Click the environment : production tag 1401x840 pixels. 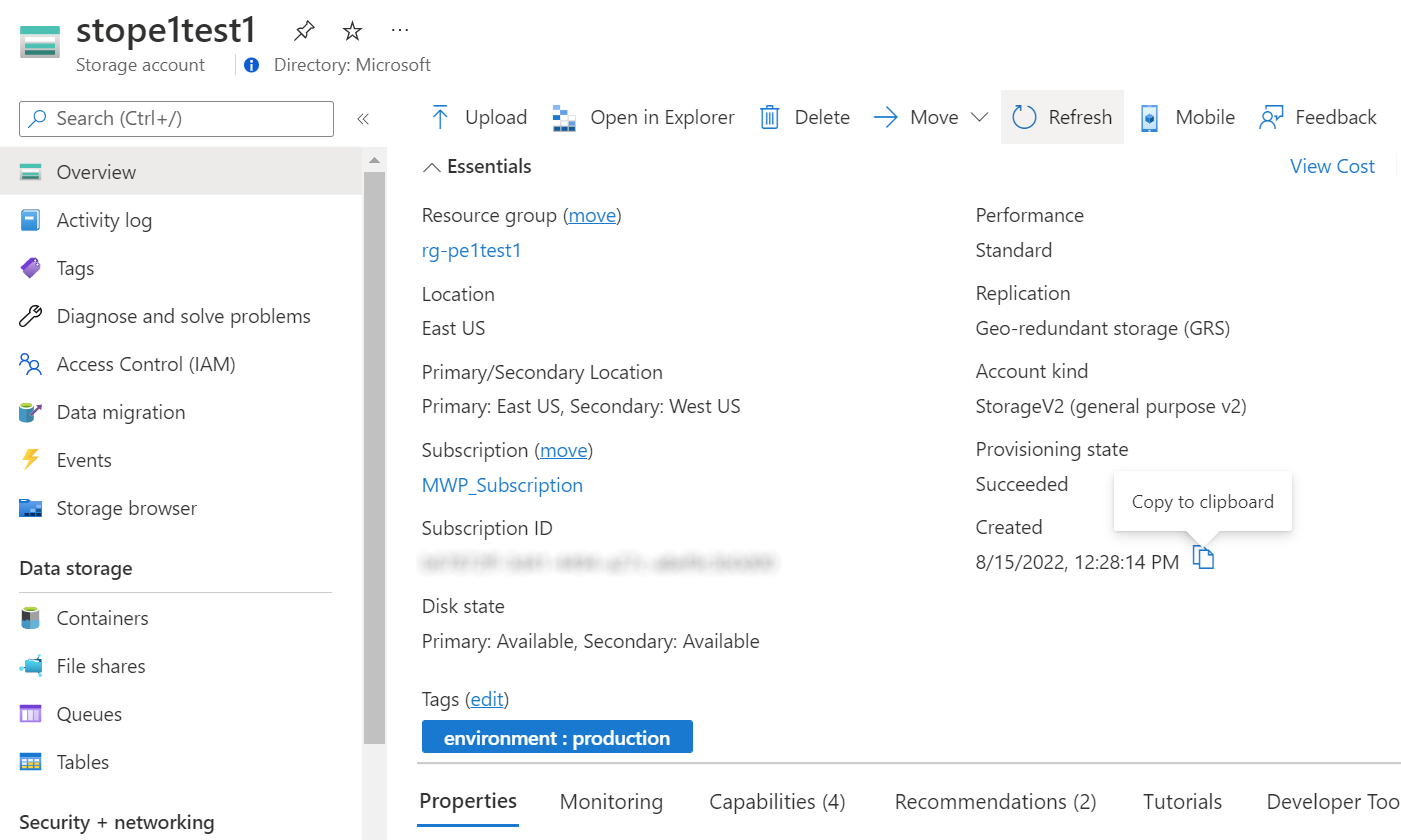[557, 738]
